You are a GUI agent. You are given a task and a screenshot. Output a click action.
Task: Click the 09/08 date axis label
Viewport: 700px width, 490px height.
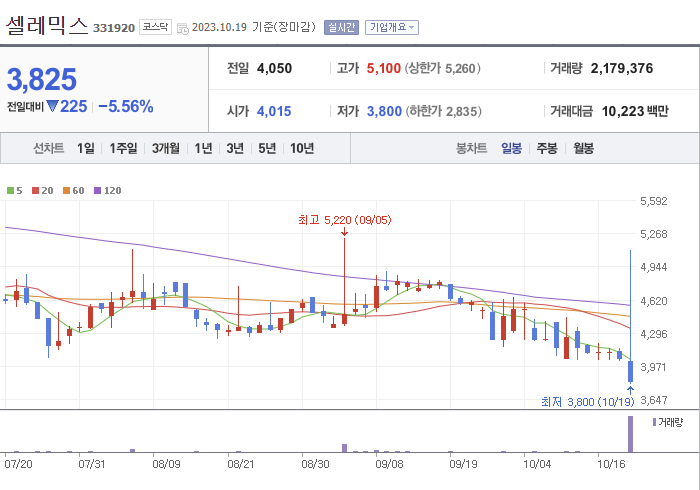(389, 464)
